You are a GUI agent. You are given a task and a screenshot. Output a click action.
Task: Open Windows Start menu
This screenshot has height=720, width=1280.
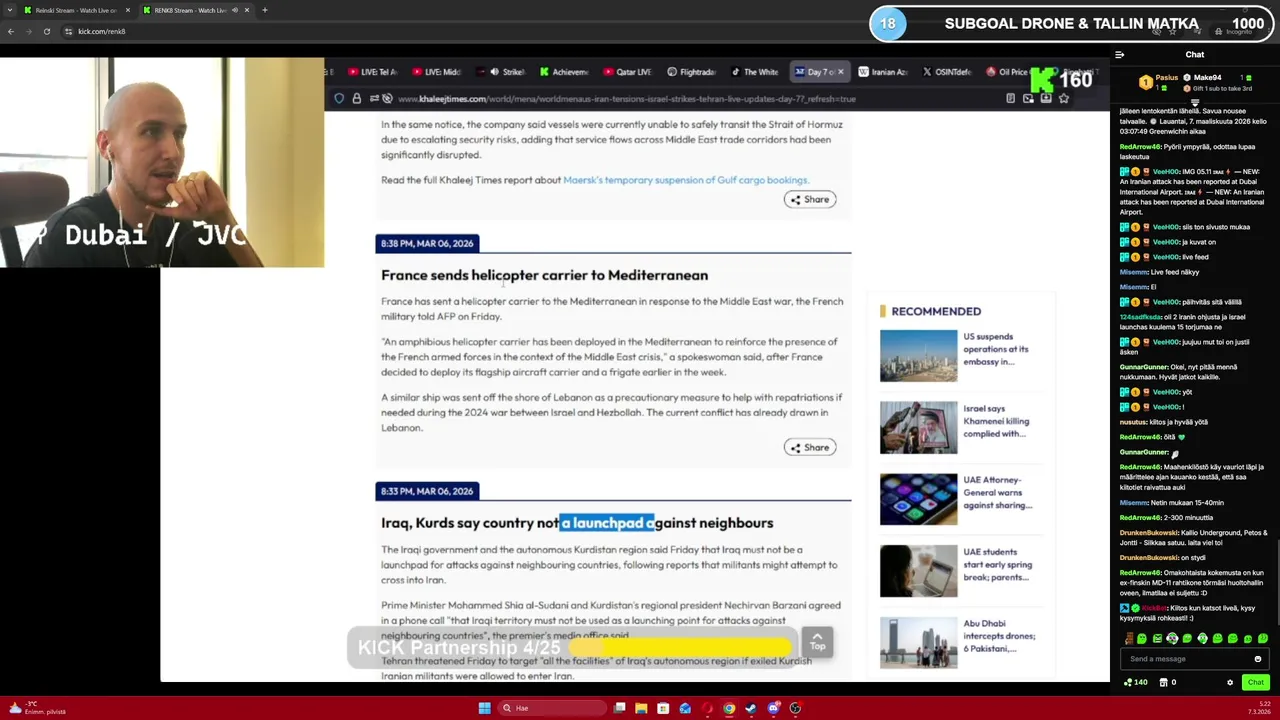pyautogui.click(x=485, y=708)
